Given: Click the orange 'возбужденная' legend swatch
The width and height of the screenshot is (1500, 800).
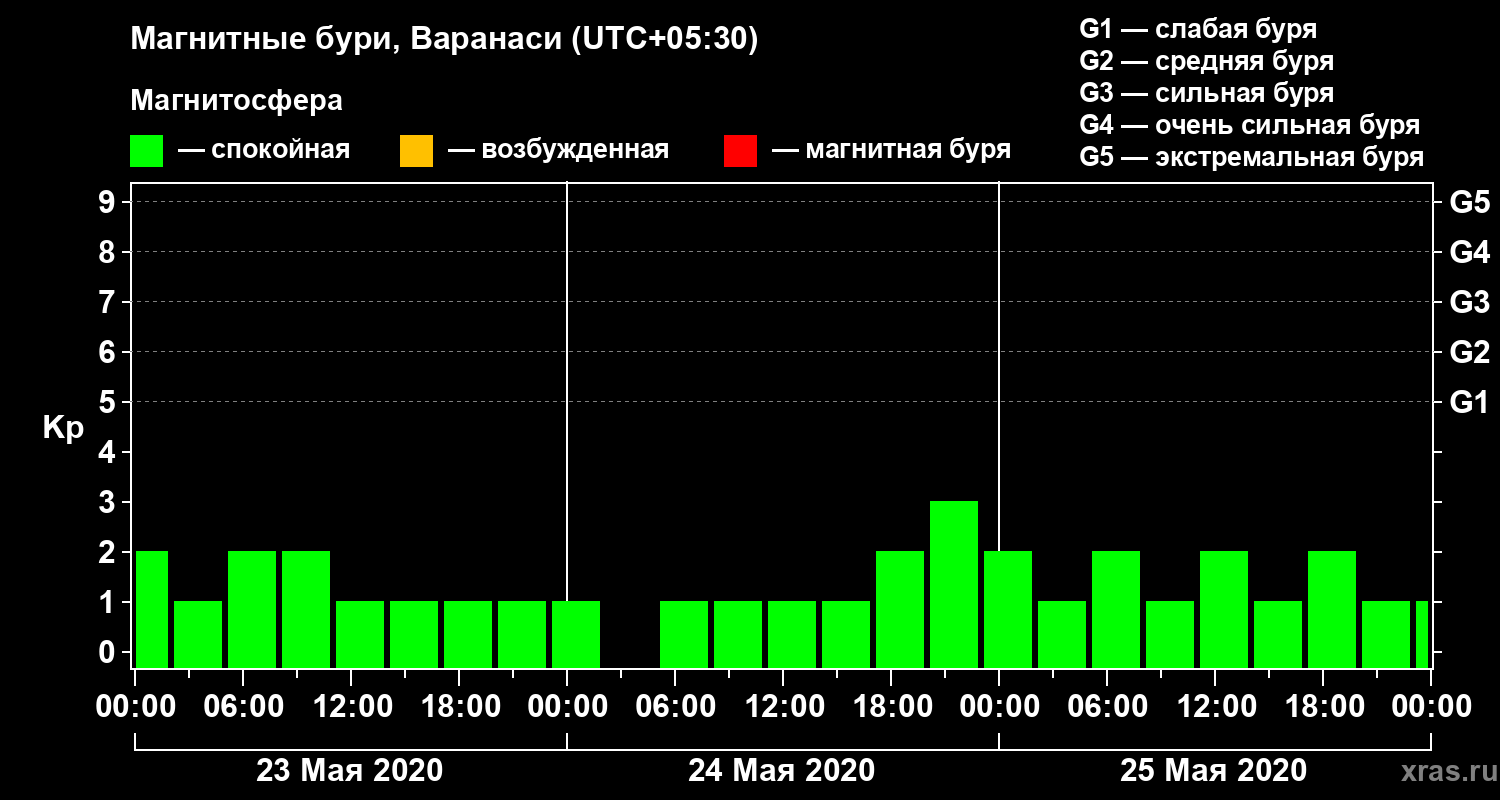Looking at the screenshot, I should [x=416, y=151].
